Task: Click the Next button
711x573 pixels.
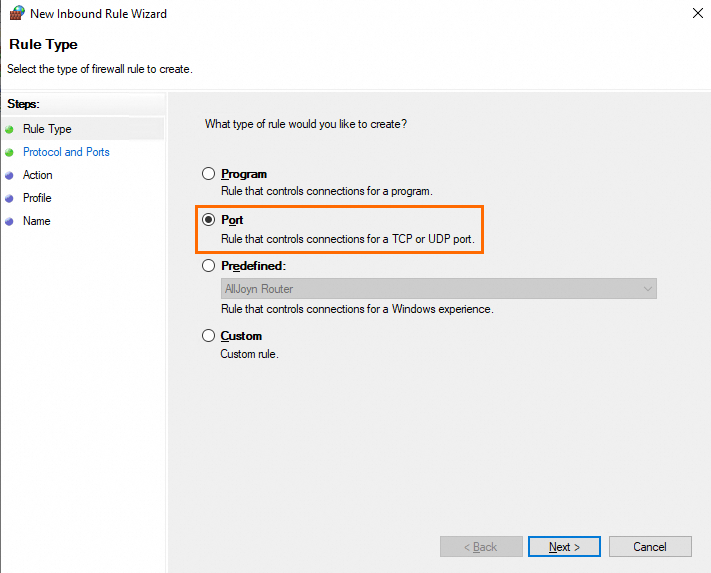Action: (x=564, y=547)
